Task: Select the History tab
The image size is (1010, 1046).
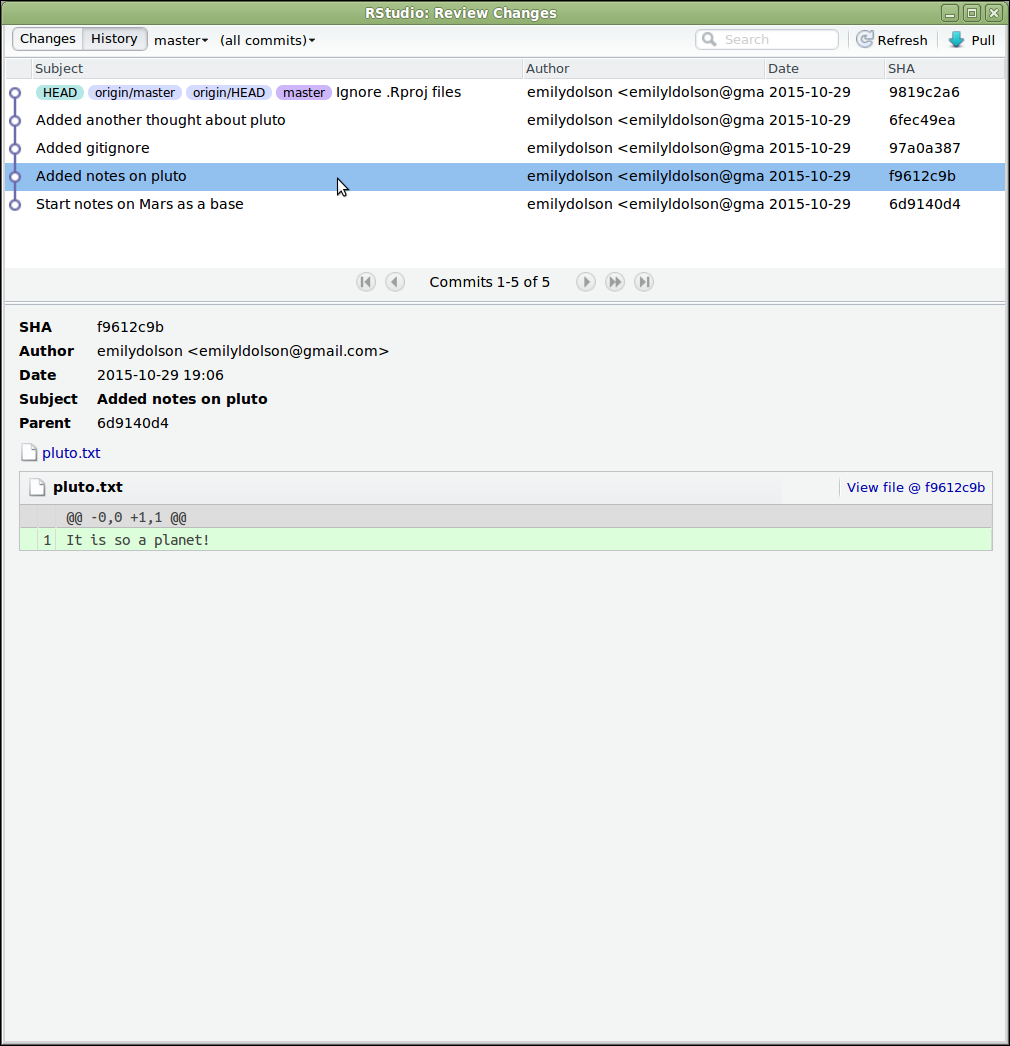Action: [x=113, y=38]
